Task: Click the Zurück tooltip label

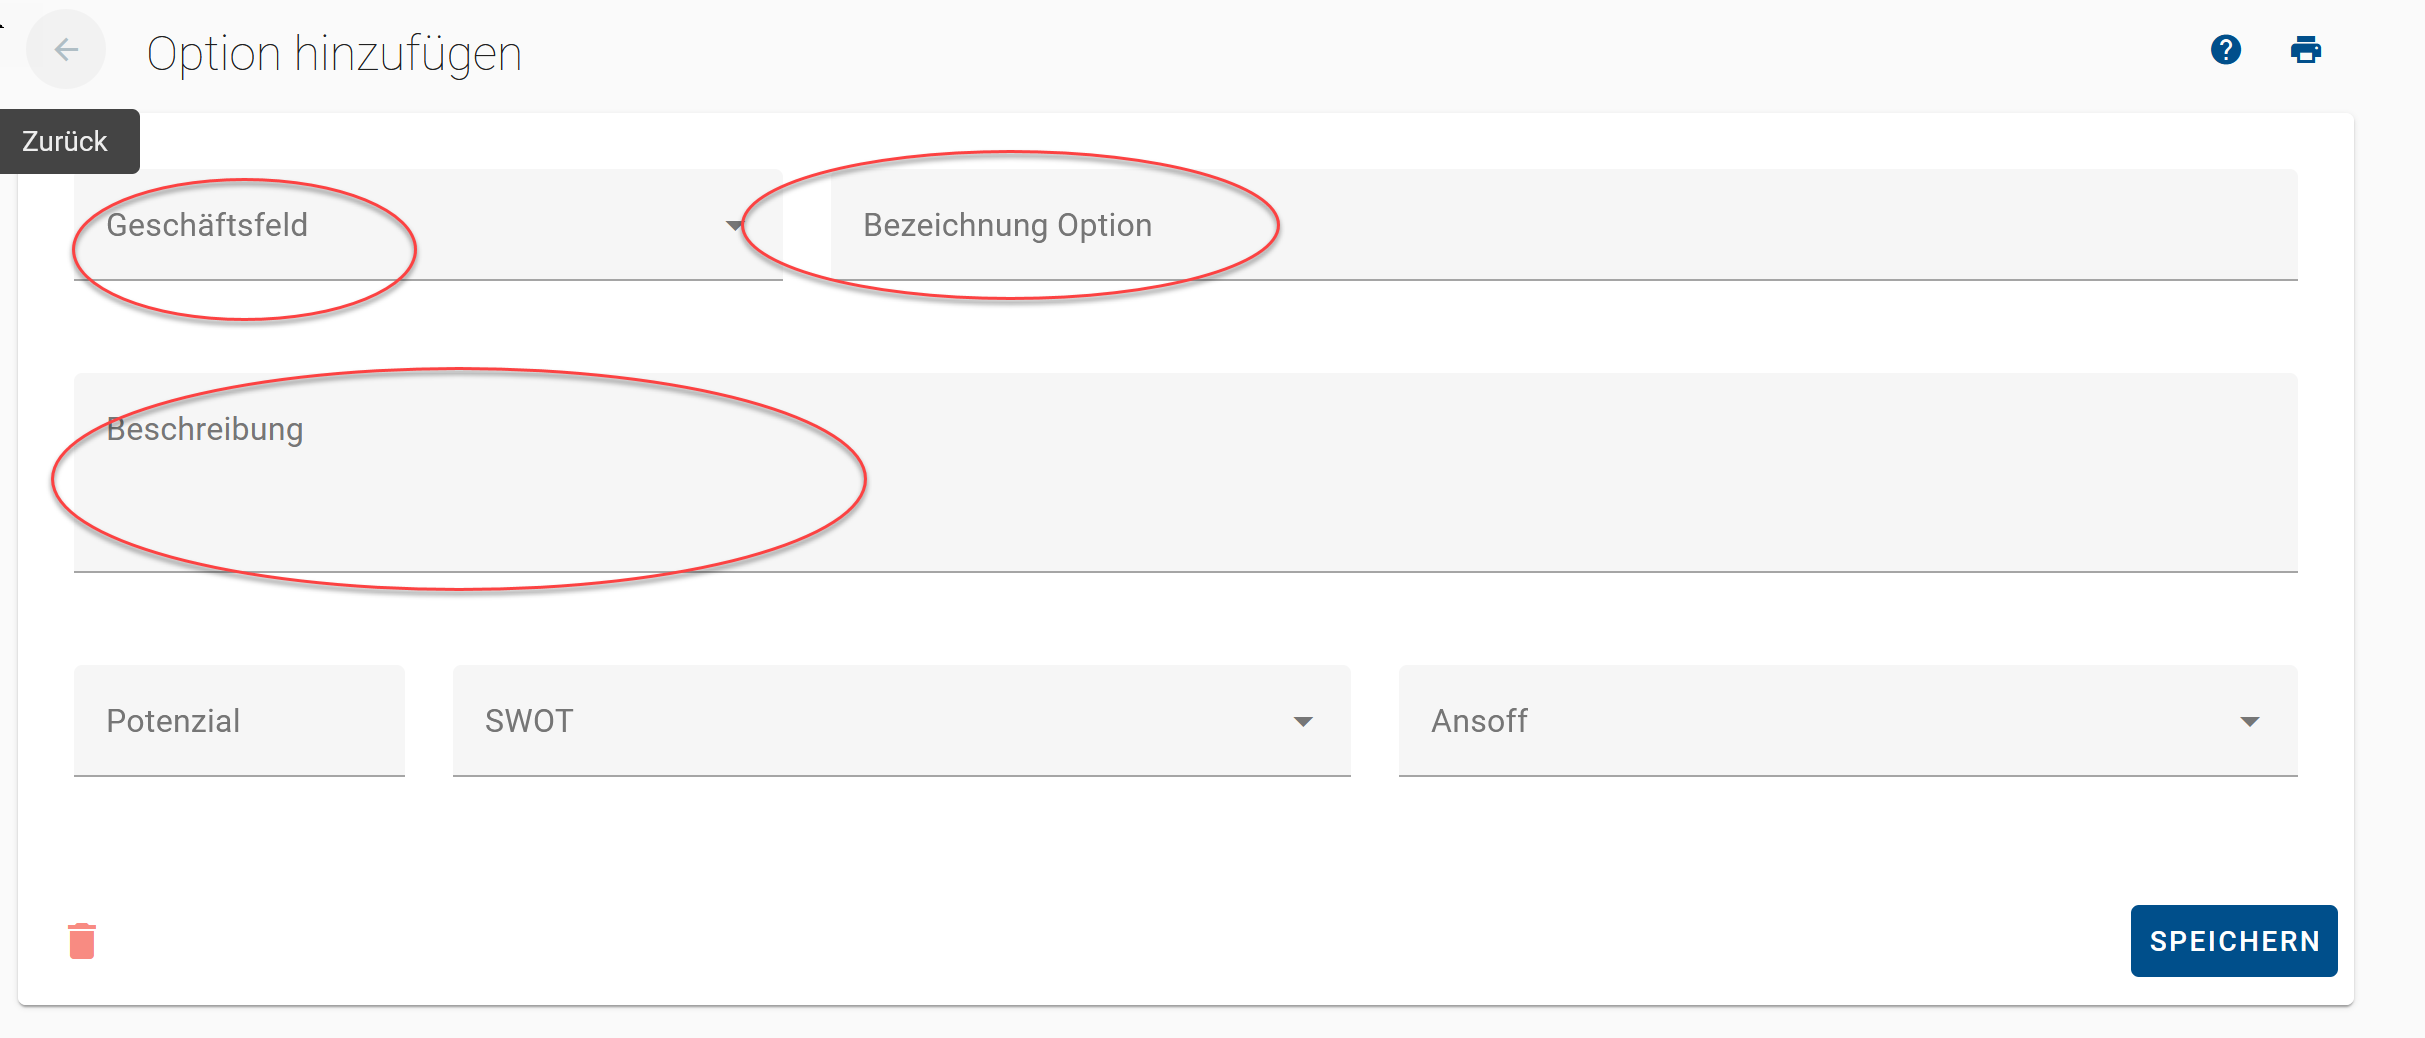Action: [65, 141]
